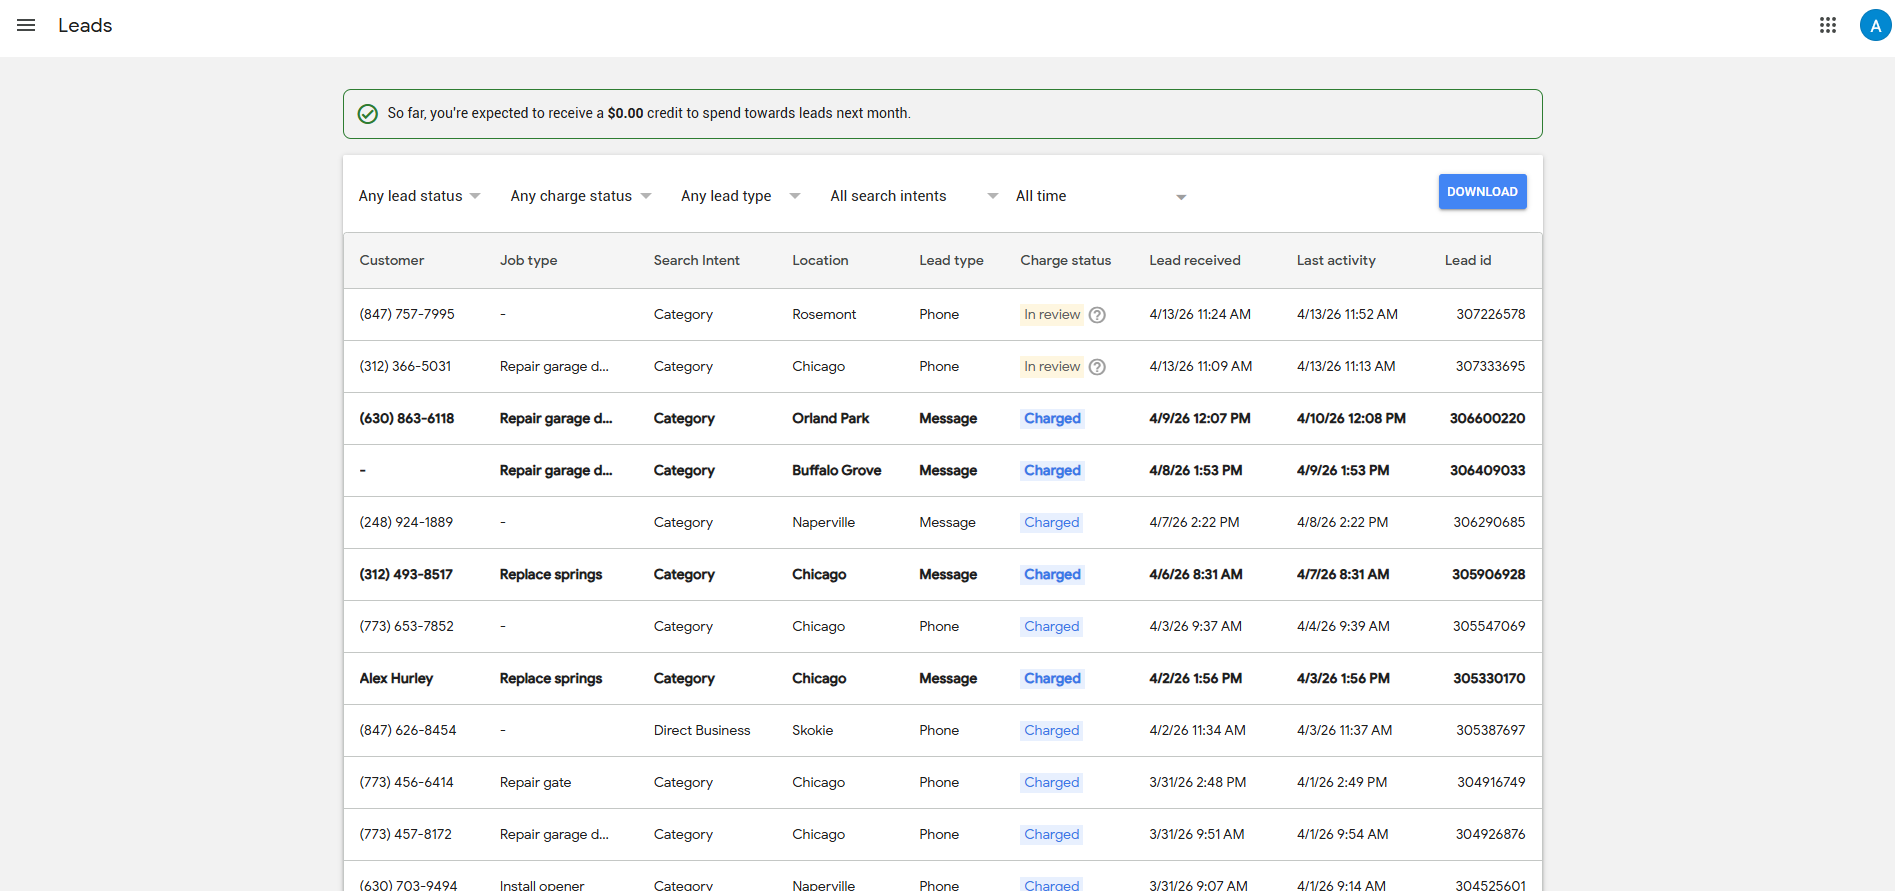Open lead from (773) 653-7852

(x=942, y=626)
